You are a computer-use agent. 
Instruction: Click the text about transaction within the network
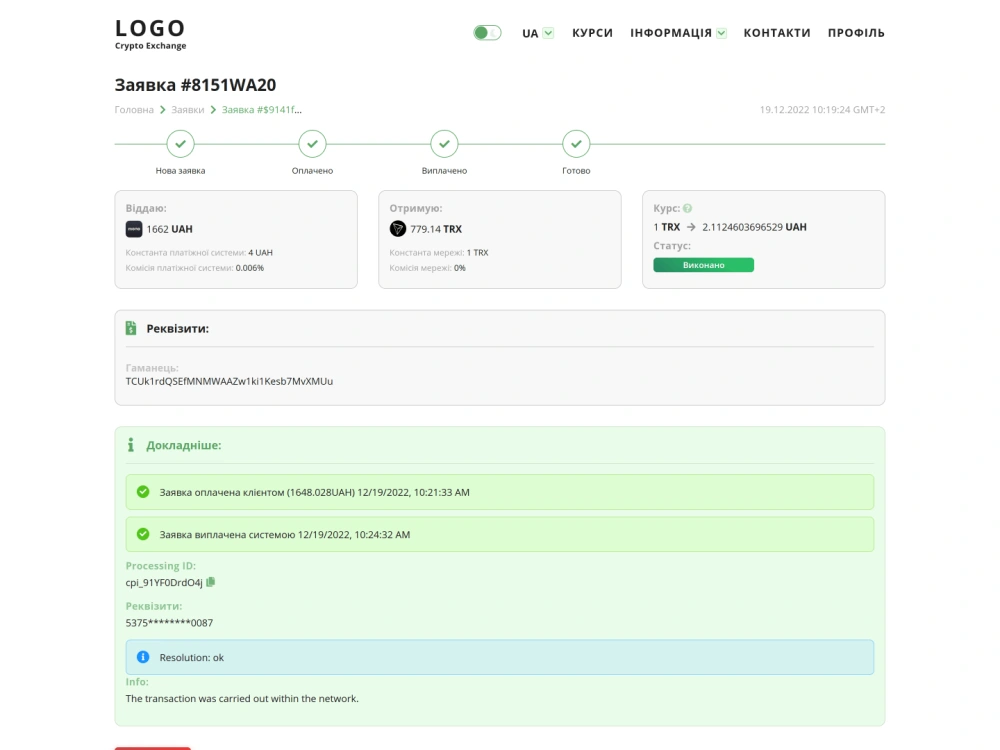coord(242,698)
